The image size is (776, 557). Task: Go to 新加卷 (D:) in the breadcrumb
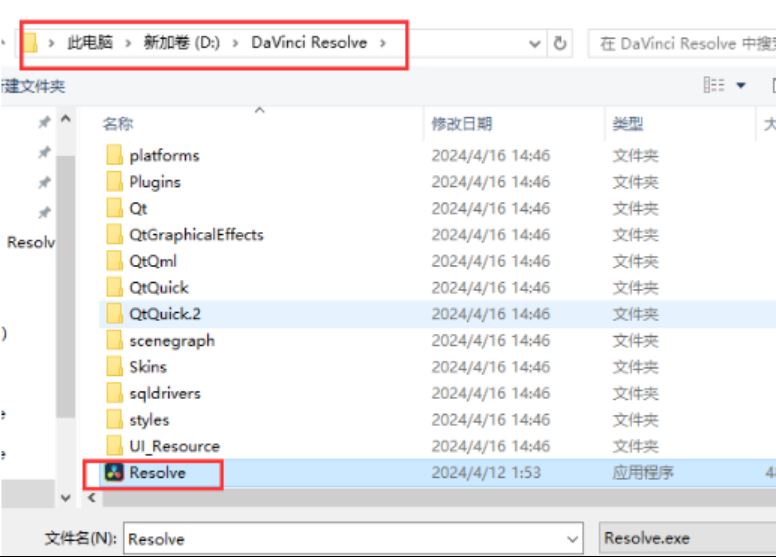pyautogui.click(x=182, y=43)
